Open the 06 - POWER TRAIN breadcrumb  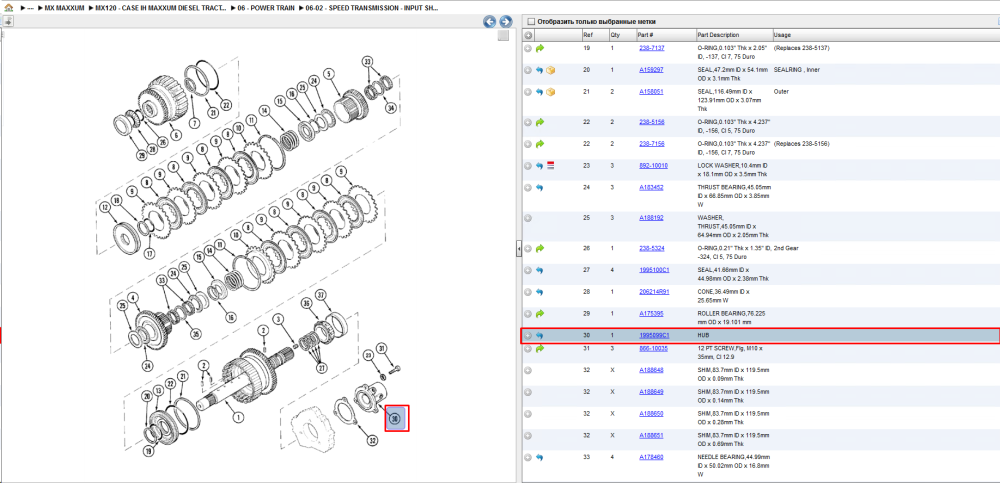coord(264,8)
